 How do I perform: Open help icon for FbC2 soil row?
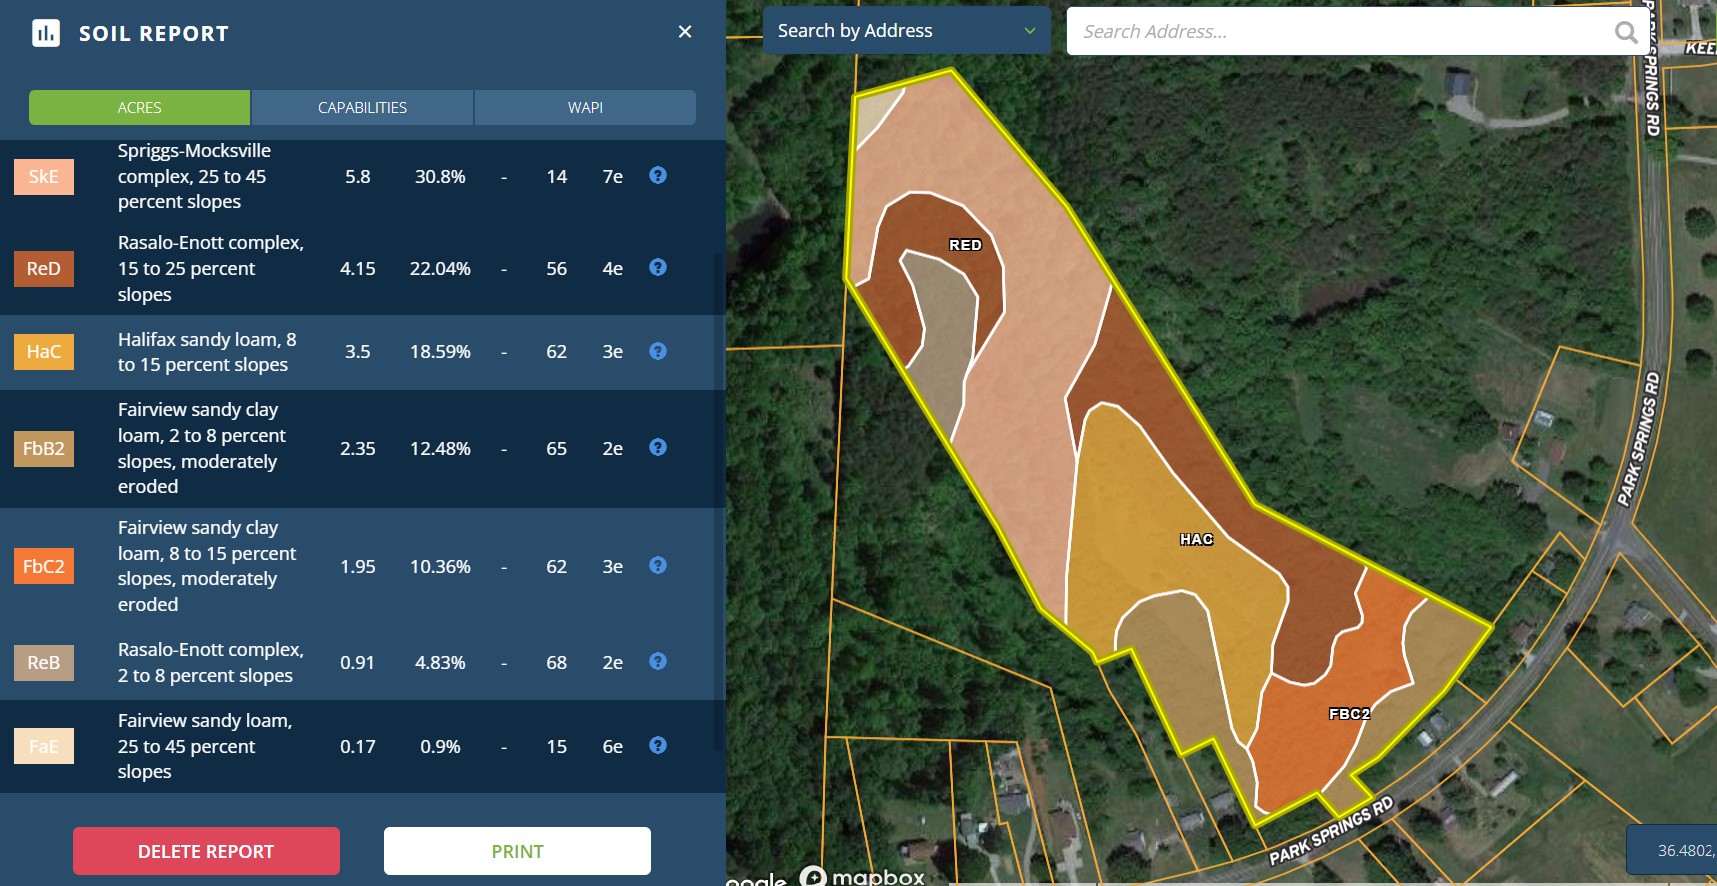658,566
